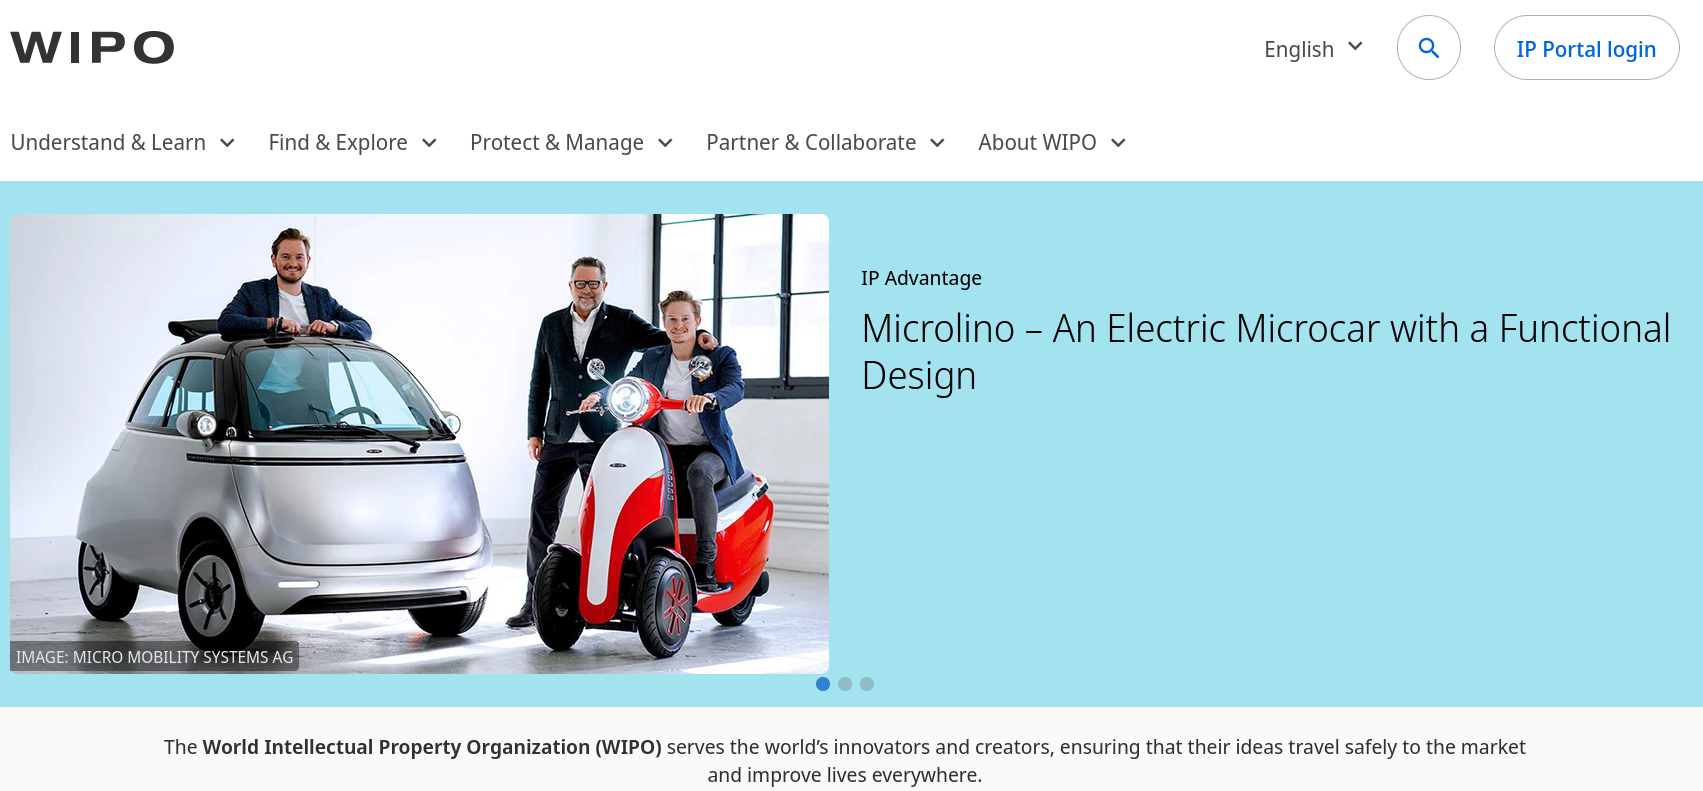Select the first carousel dot
Viewport: 1703px width, 791px height.
coord(823,684)
